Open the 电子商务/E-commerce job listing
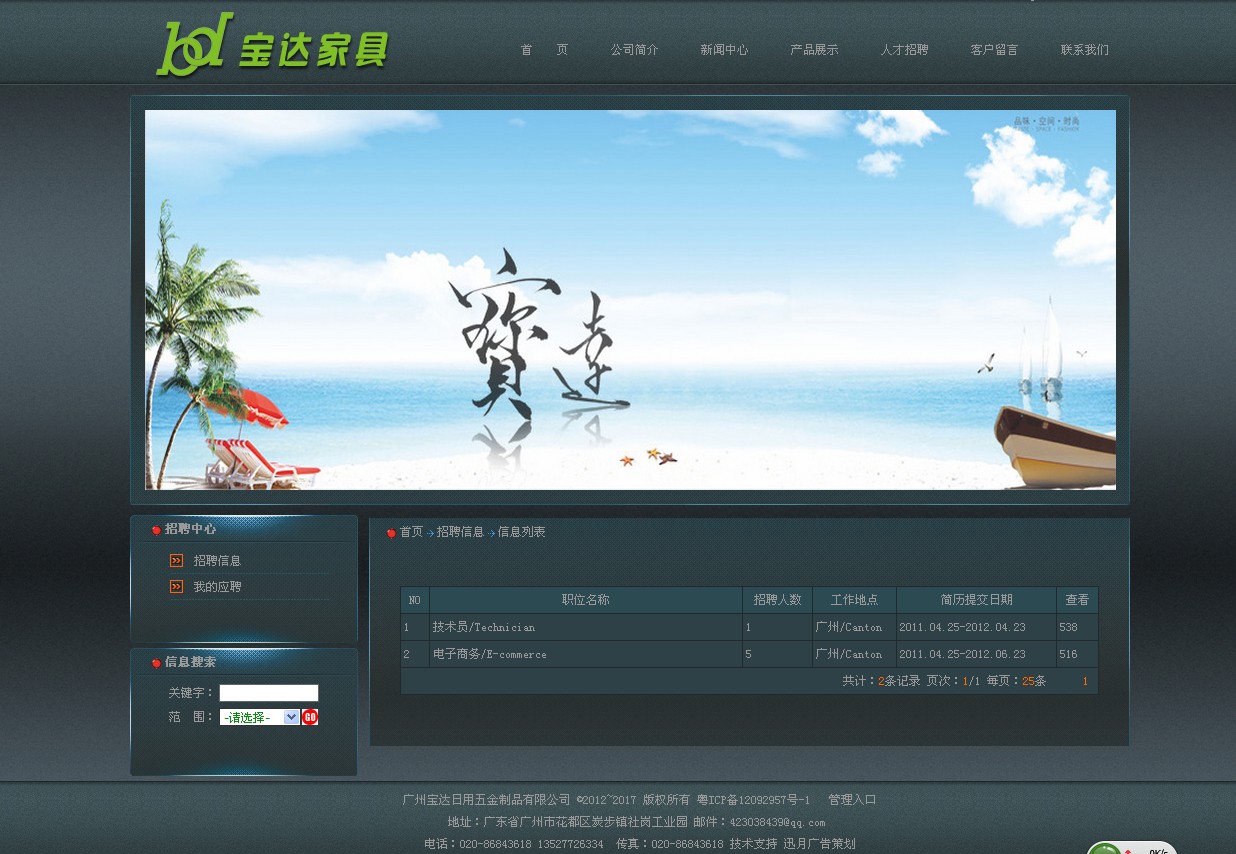1236x854 pixels. 489,655
